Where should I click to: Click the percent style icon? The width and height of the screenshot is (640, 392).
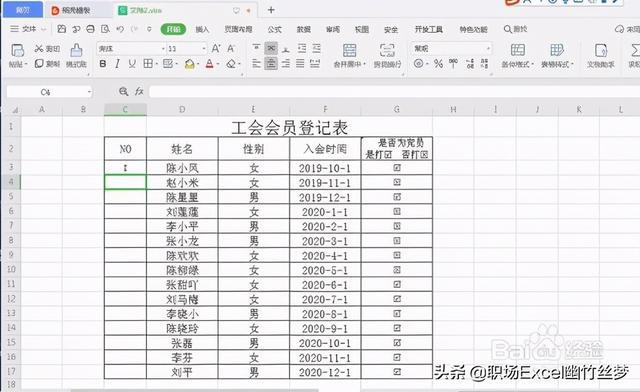coord(438,64)
